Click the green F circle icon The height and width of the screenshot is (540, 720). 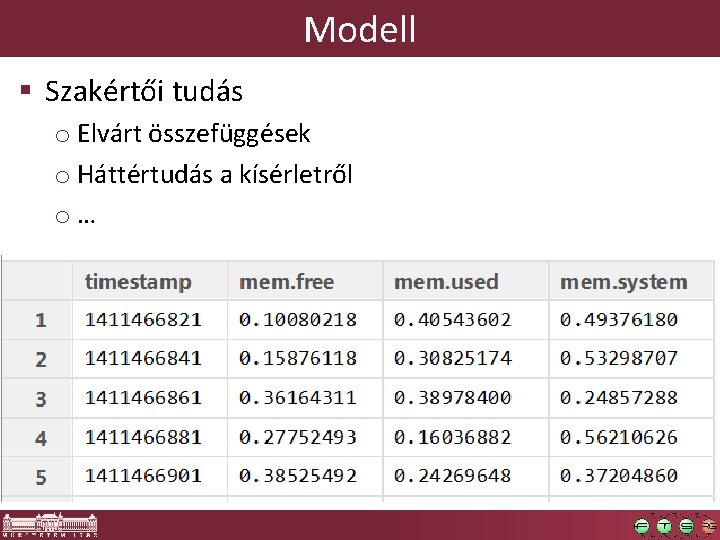(641, 526)
